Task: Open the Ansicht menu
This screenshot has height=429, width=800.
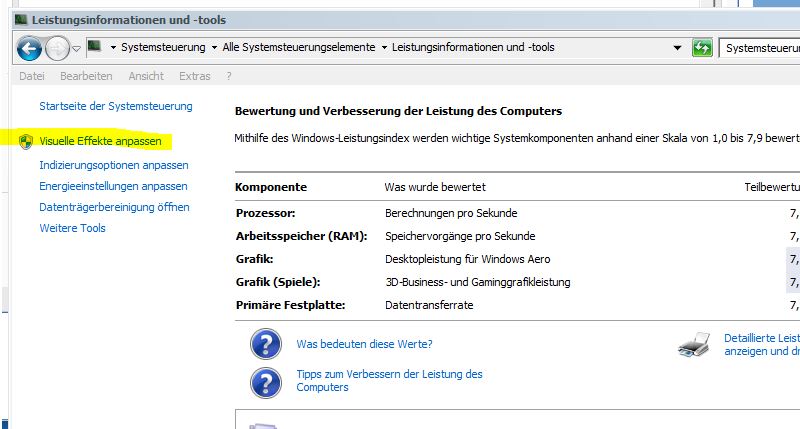Action: pyautogui.click(x=146, y=76)
